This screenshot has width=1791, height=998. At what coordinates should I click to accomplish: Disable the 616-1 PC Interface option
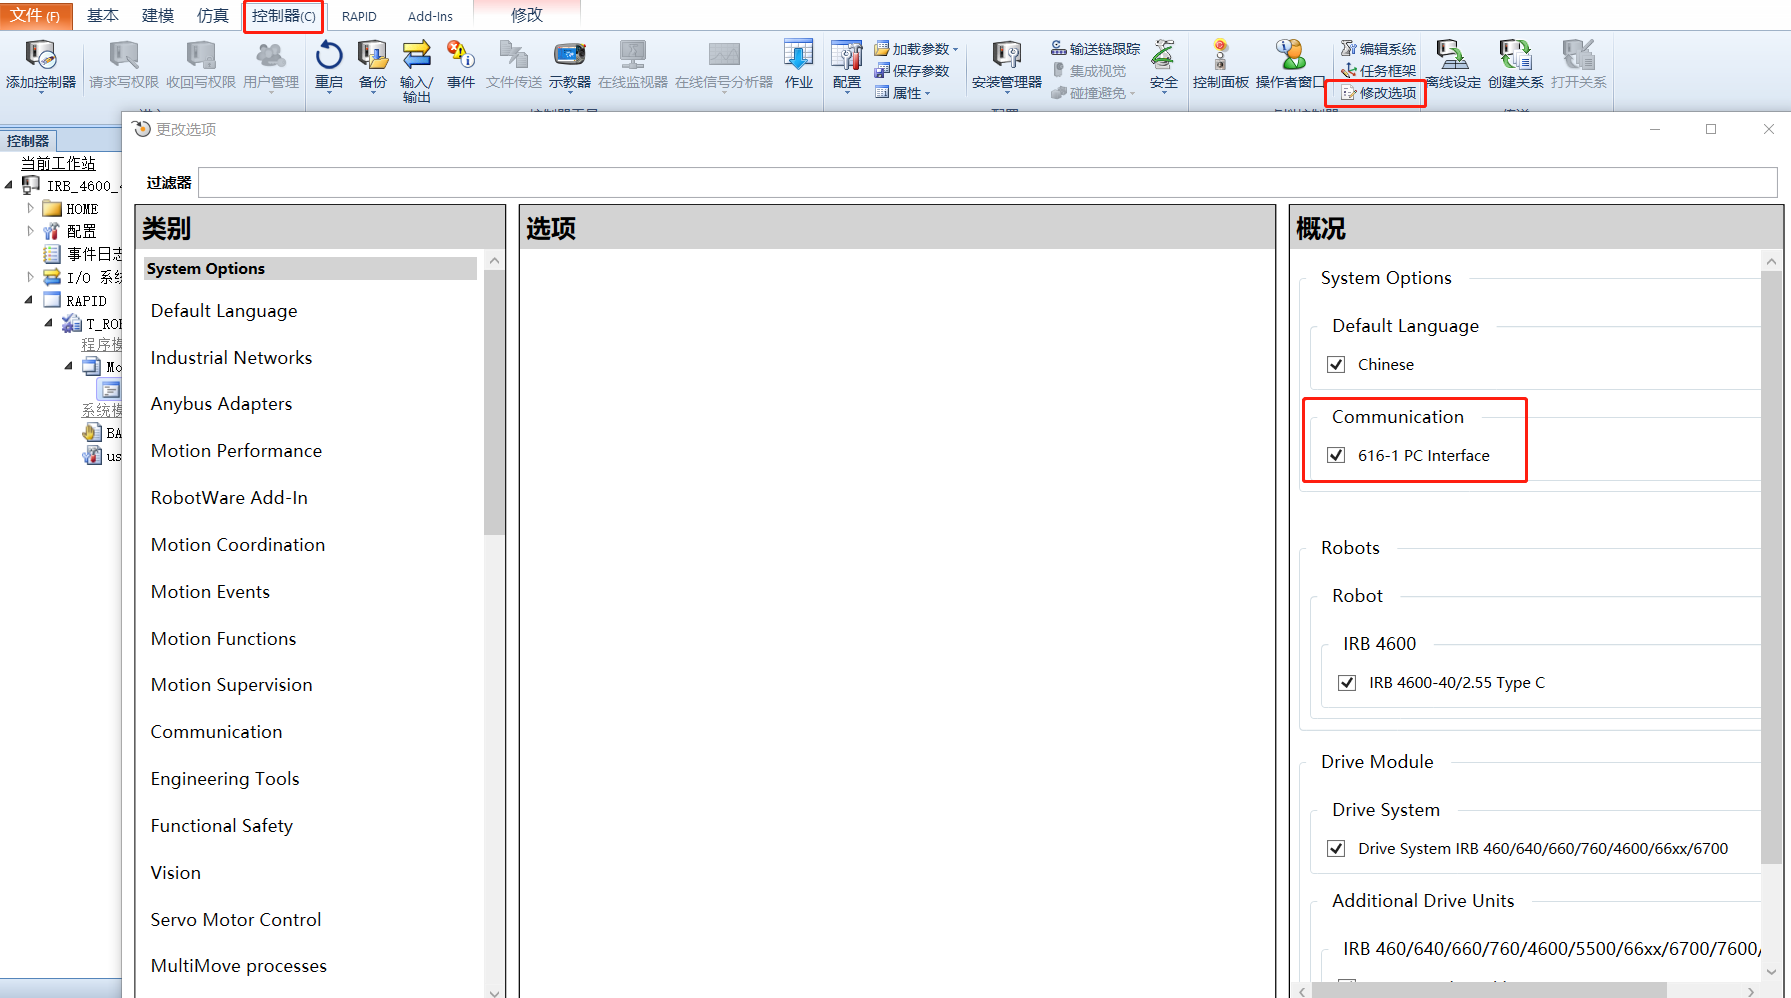1336,455
